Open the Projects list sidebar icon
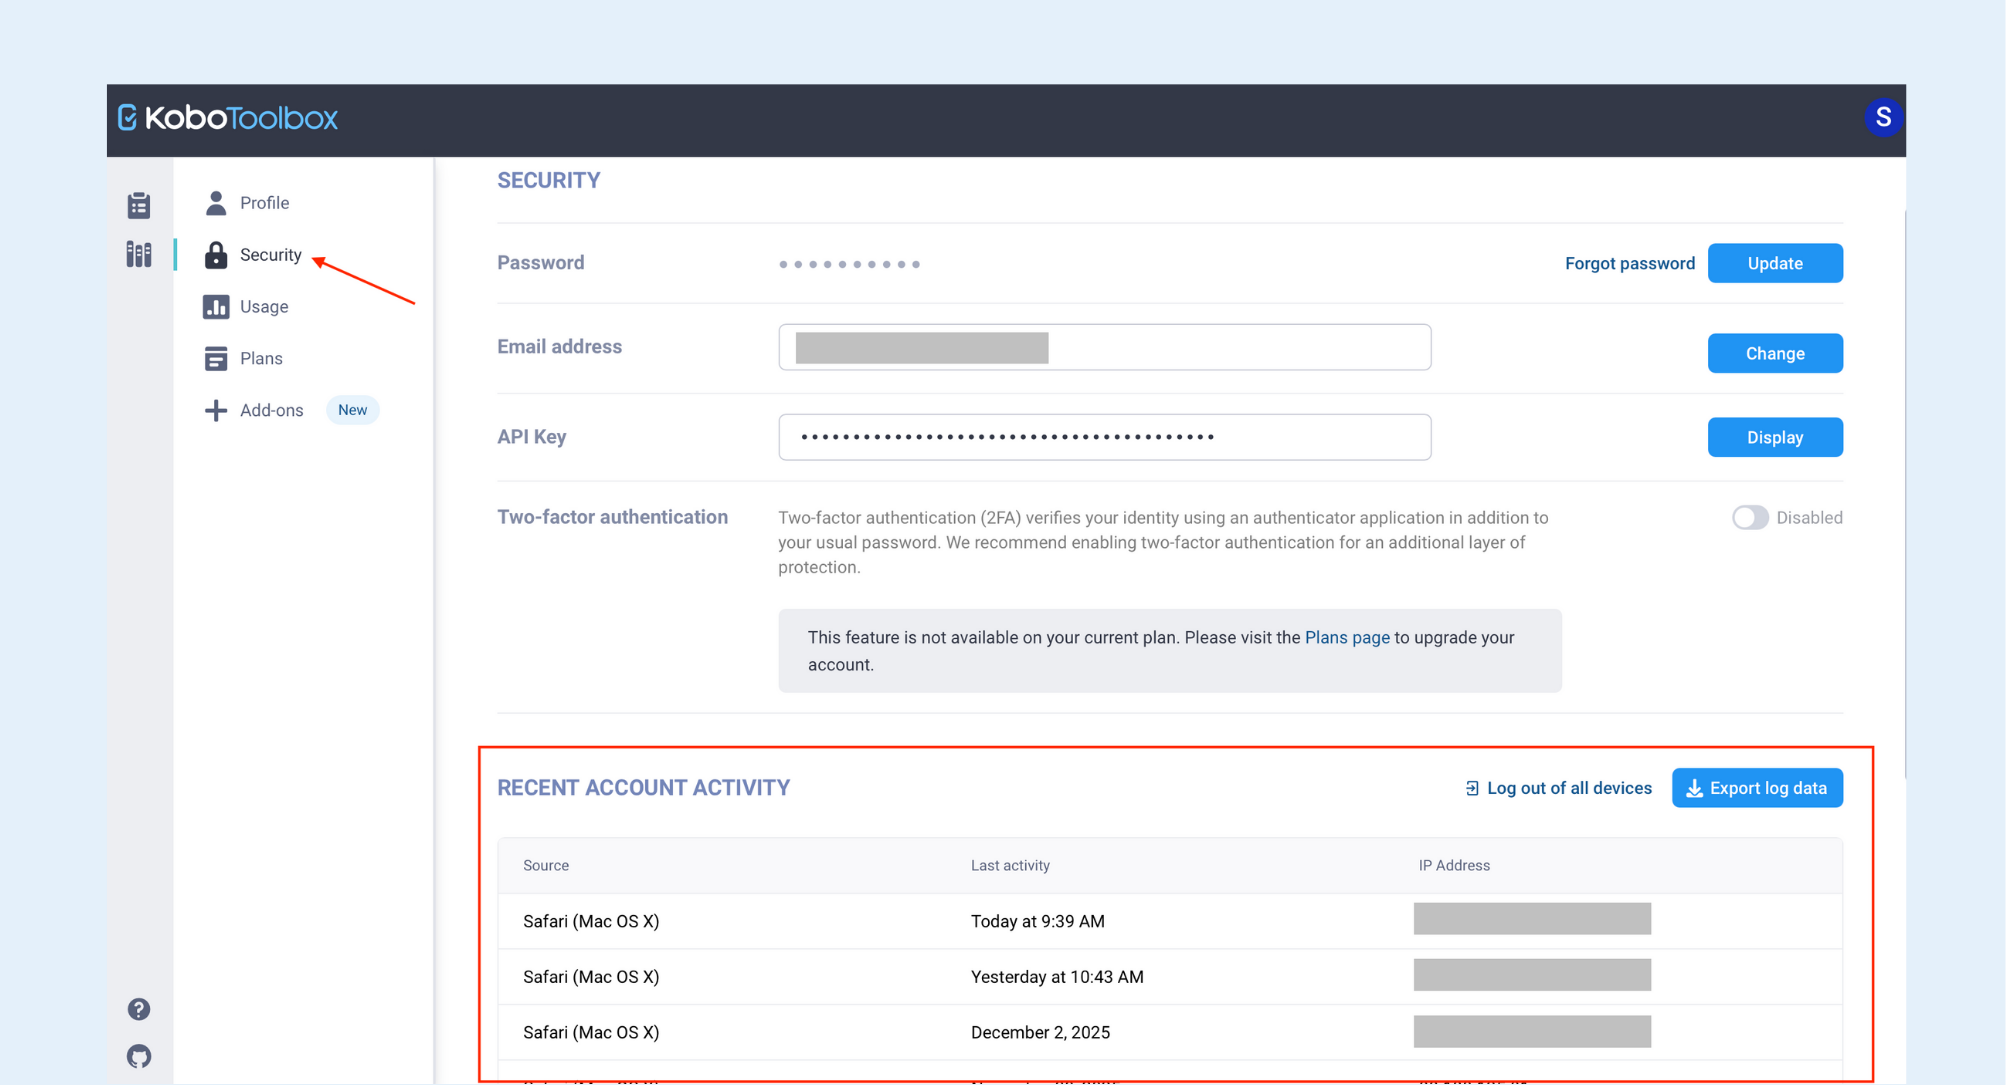This screenshot has height=1085, width=2006. click(139, 205)
